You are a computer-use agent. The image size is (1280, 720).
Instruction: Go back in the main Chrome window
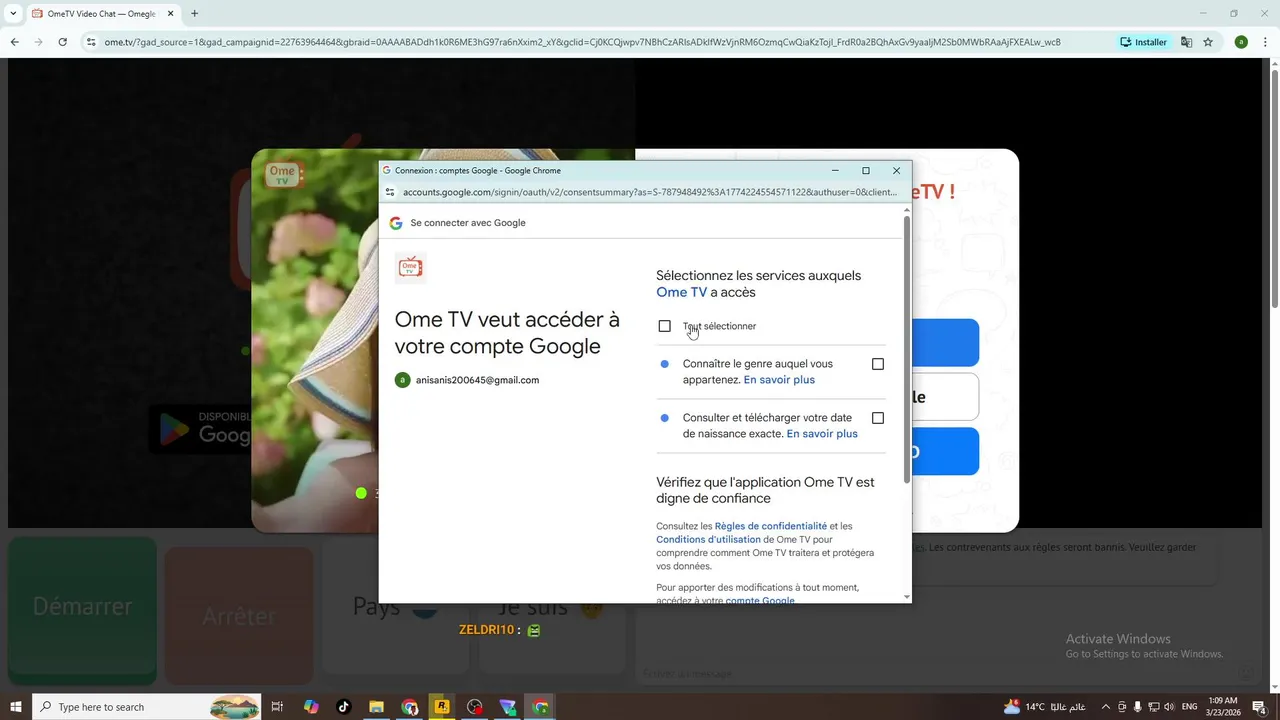14,42
